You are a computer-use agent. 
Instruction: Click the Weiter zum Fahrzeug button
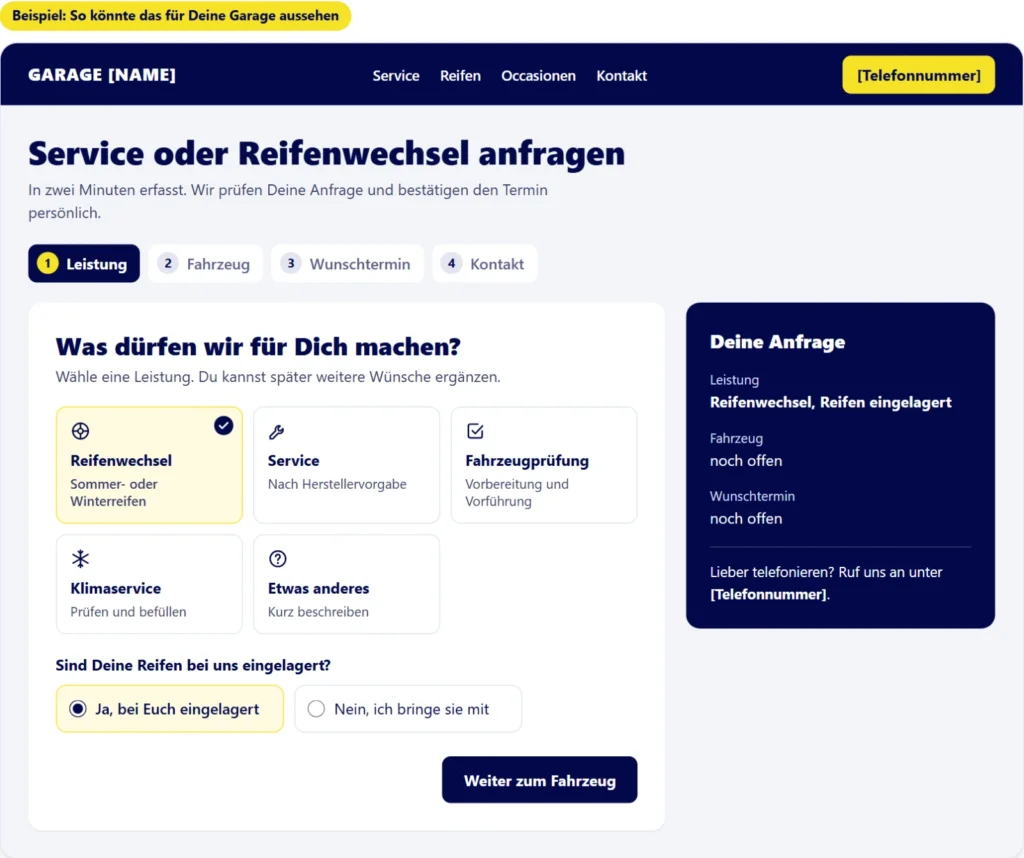[539, 780]
